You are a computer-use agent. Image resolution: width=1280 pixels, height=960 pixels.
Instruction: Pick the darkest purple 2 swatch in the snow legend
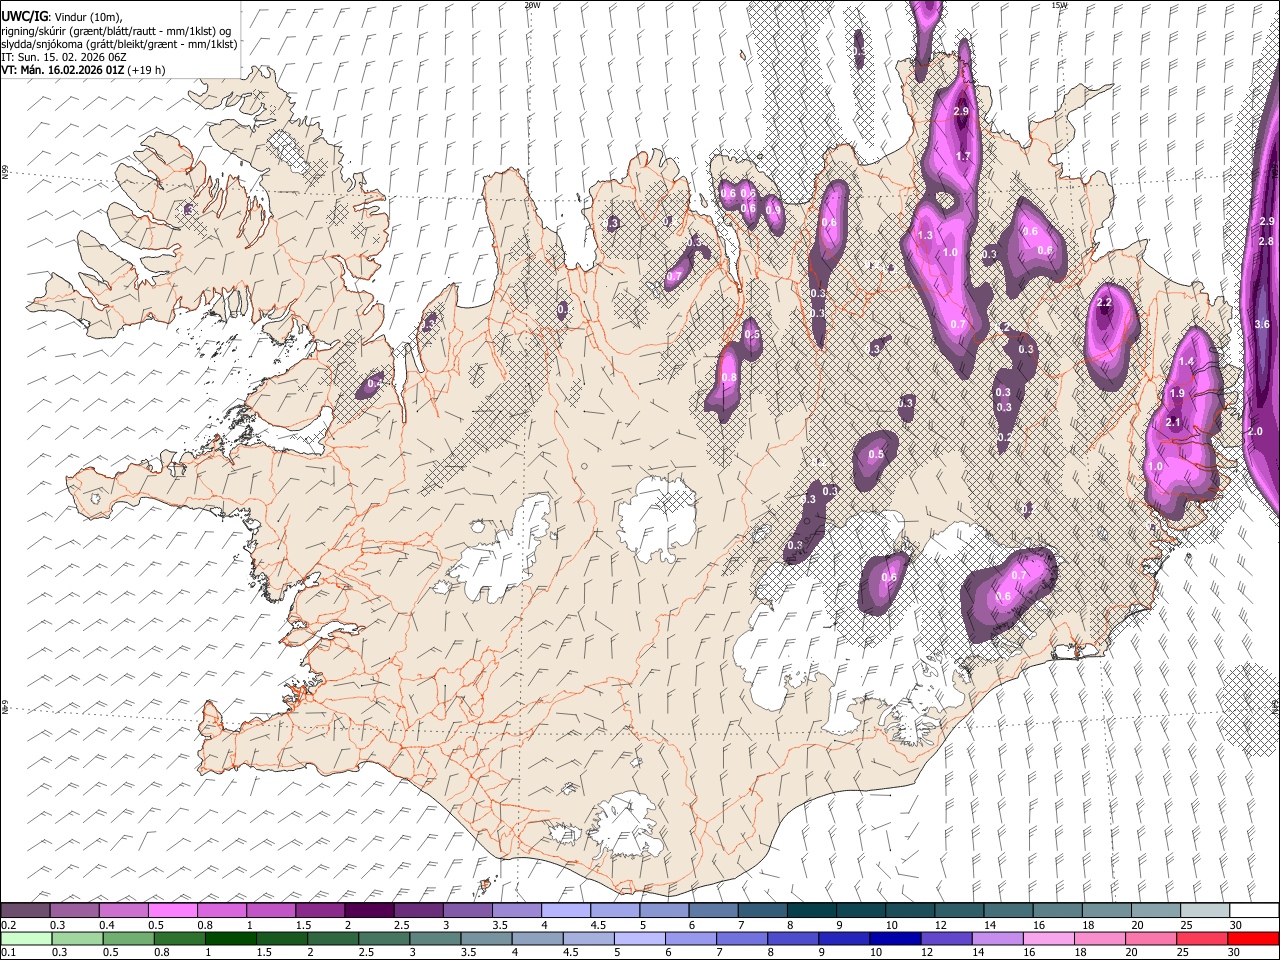[x=369, y=911]
